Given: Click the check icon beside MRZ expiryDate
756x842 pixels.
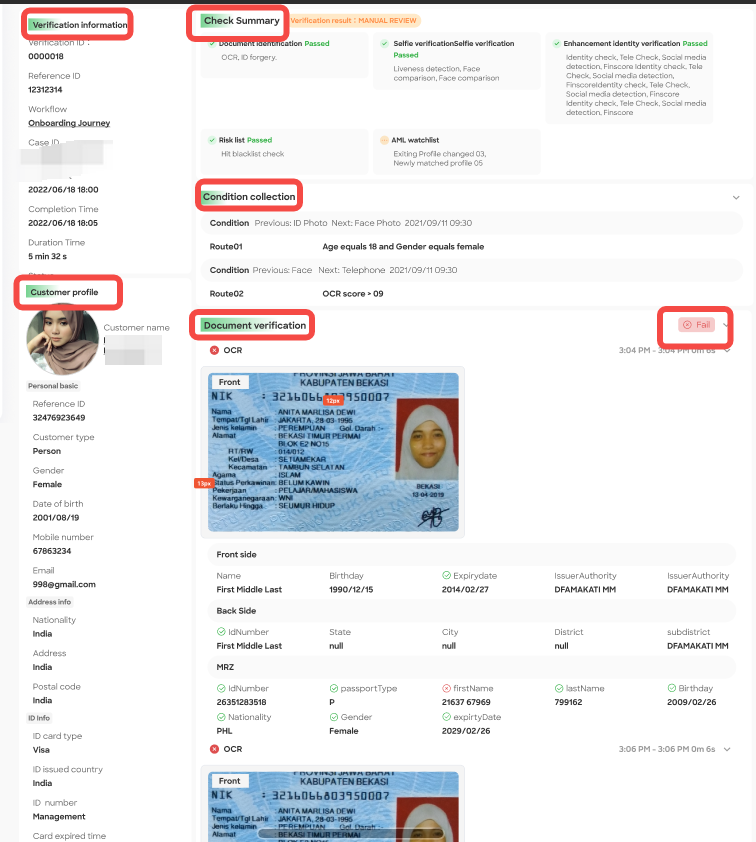Looking at the screenshot, I should [x=446, y=717].
